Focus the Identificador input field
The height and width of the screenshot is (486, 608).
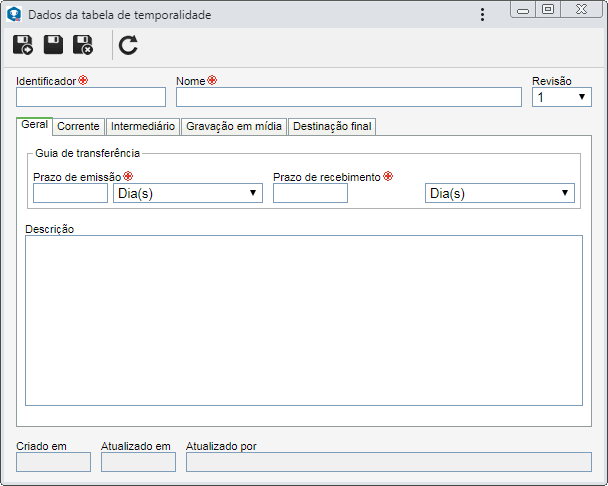coord(91,97)
